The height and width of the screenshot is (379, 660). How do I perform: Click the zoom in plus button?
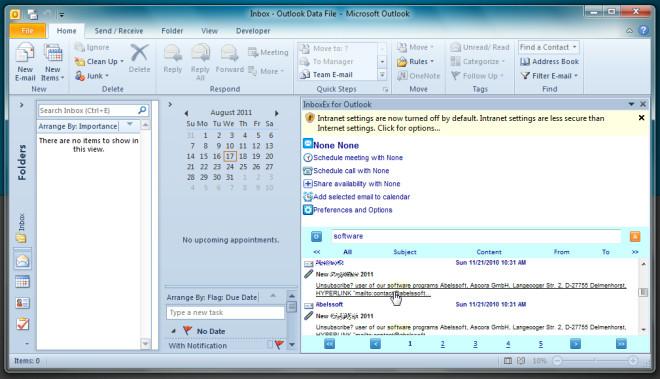pos(633,361)
